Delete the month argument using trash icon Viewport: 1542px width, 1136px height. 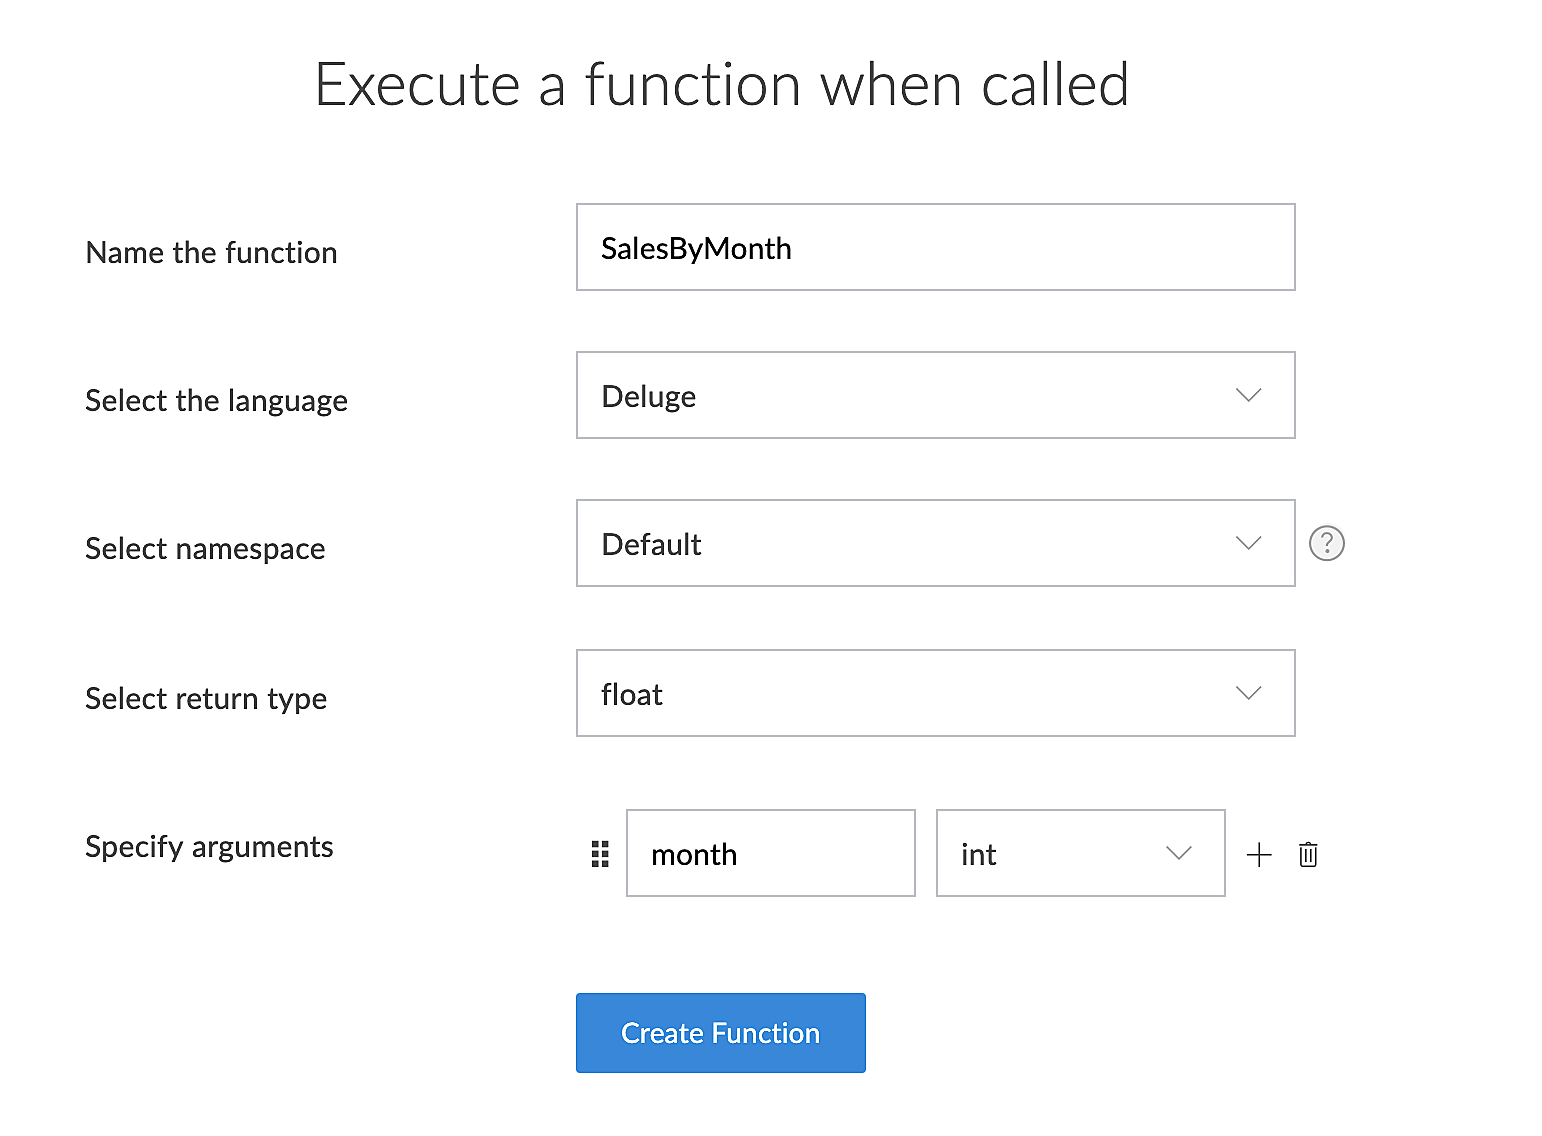(x=1308, y=855)
